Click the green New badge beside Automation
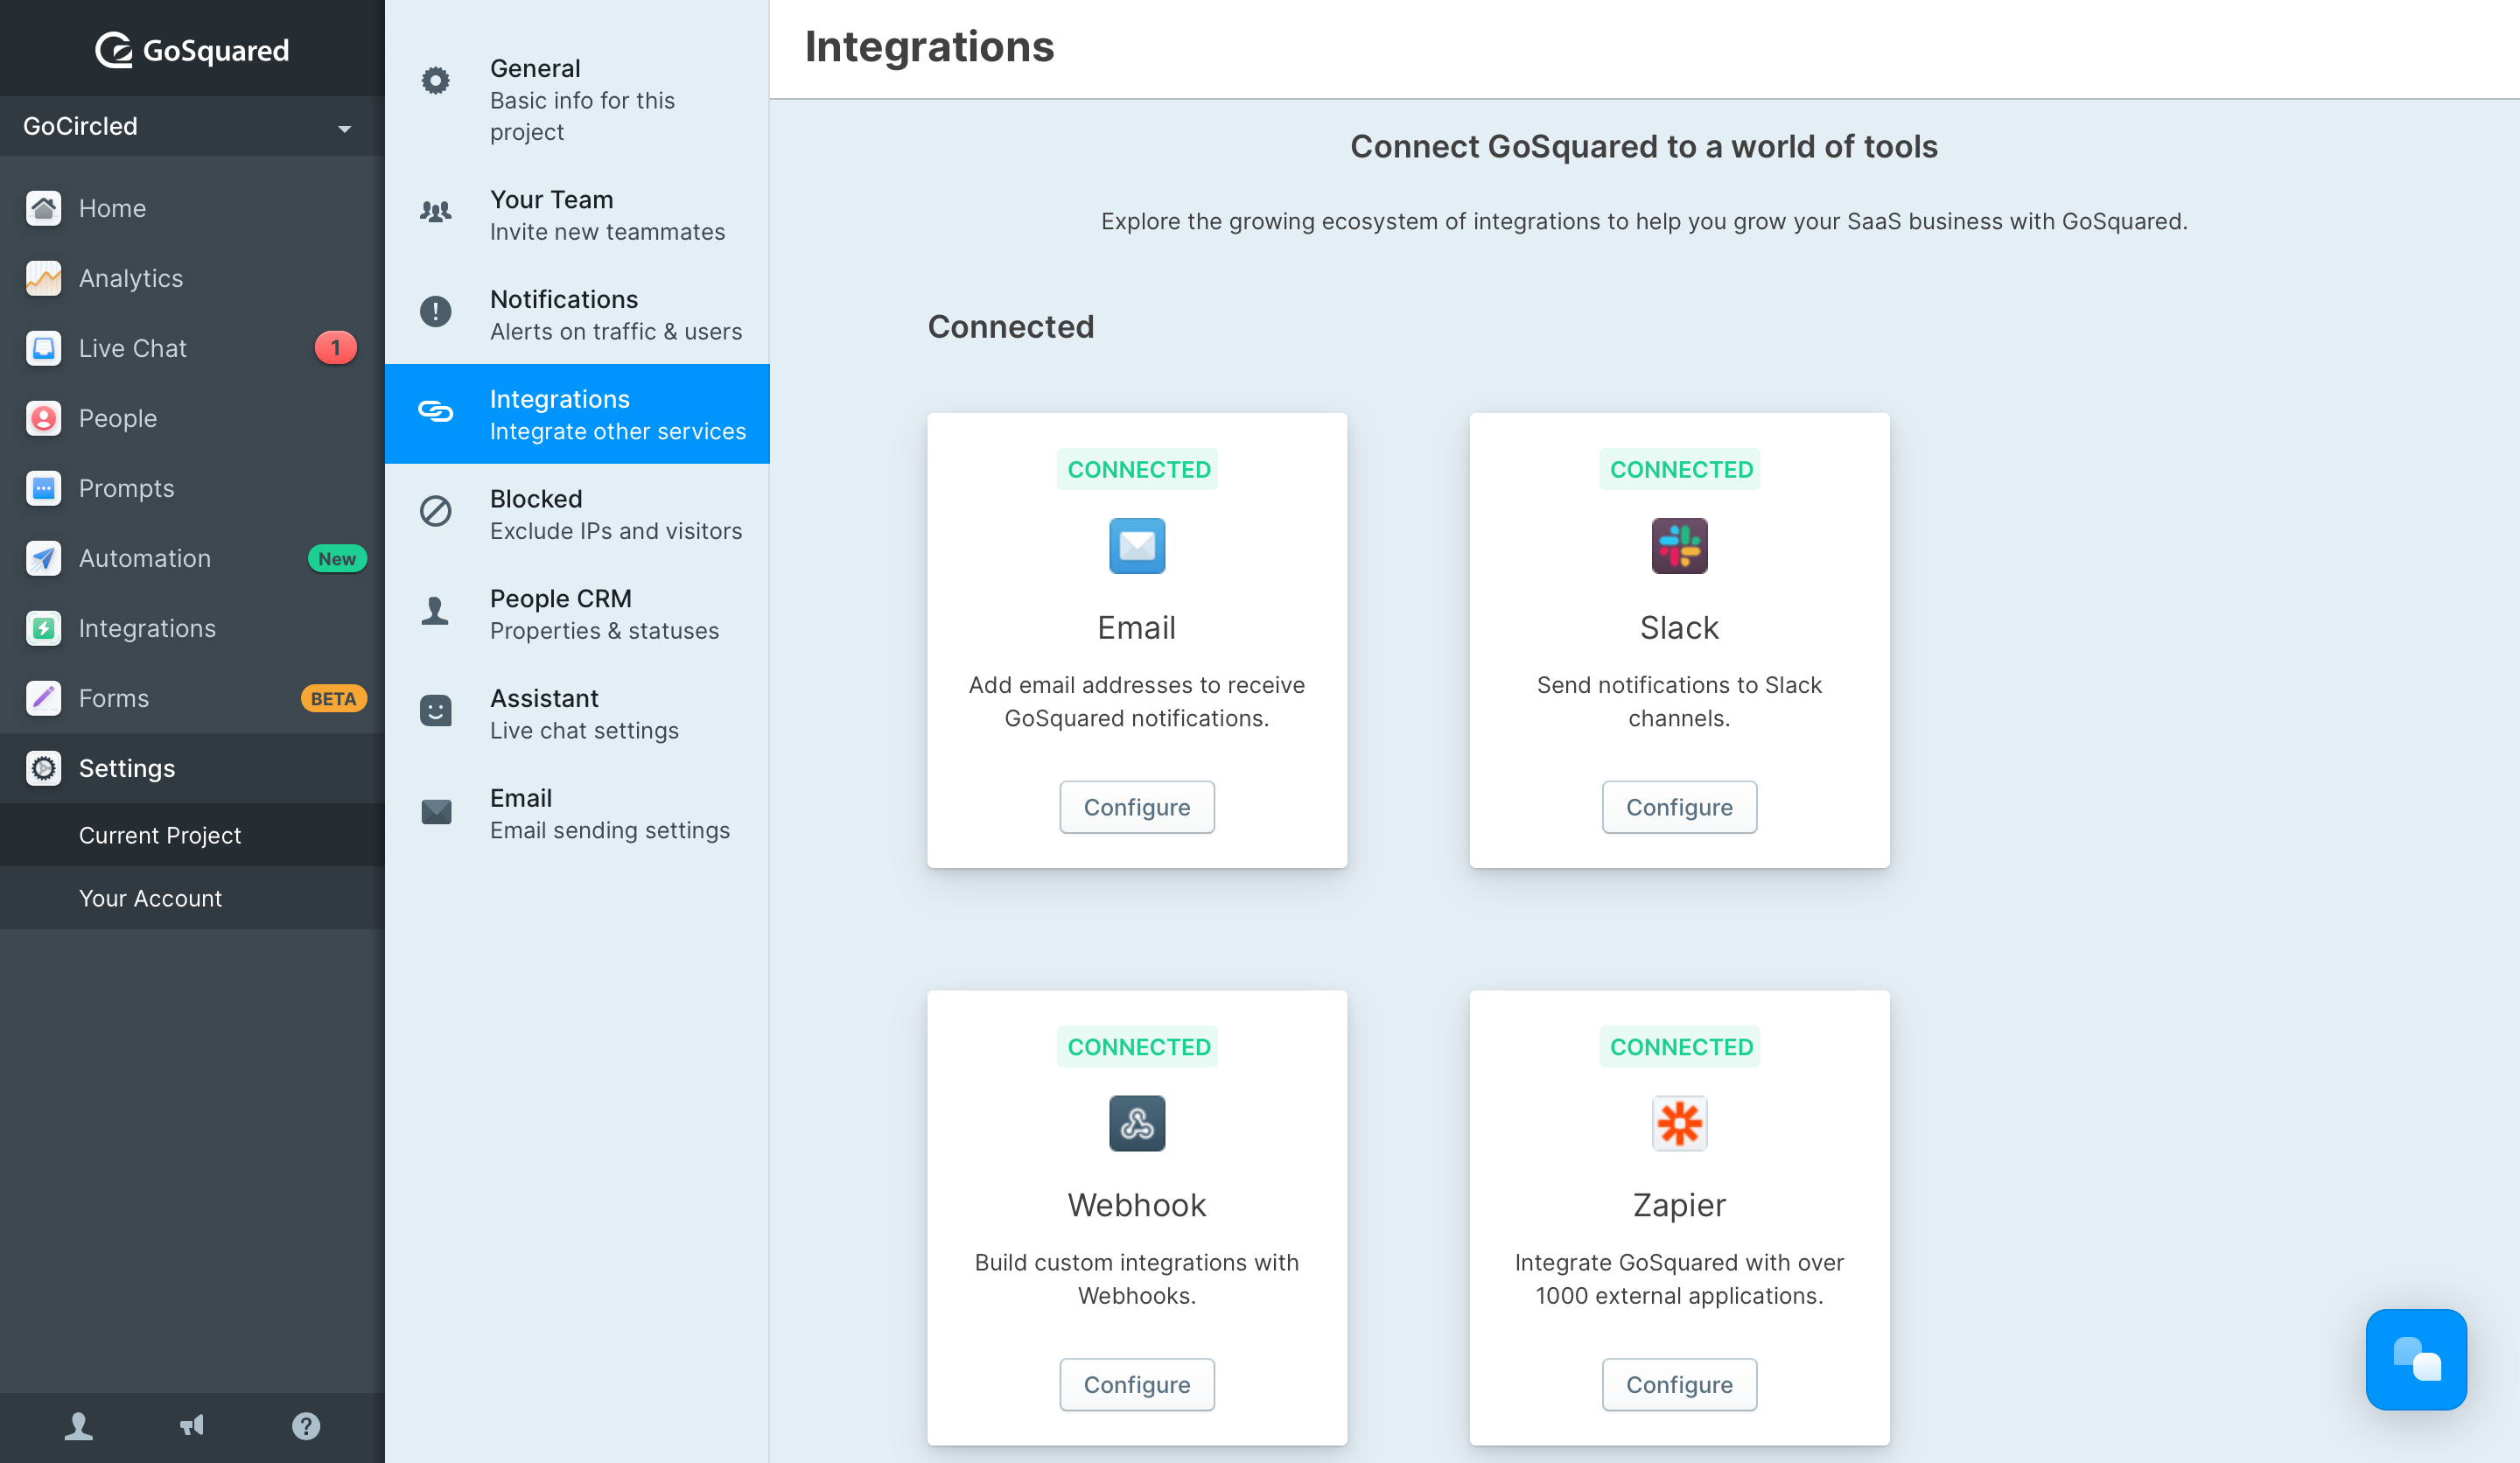The image size is (2520, 1463). pos(337,558)
